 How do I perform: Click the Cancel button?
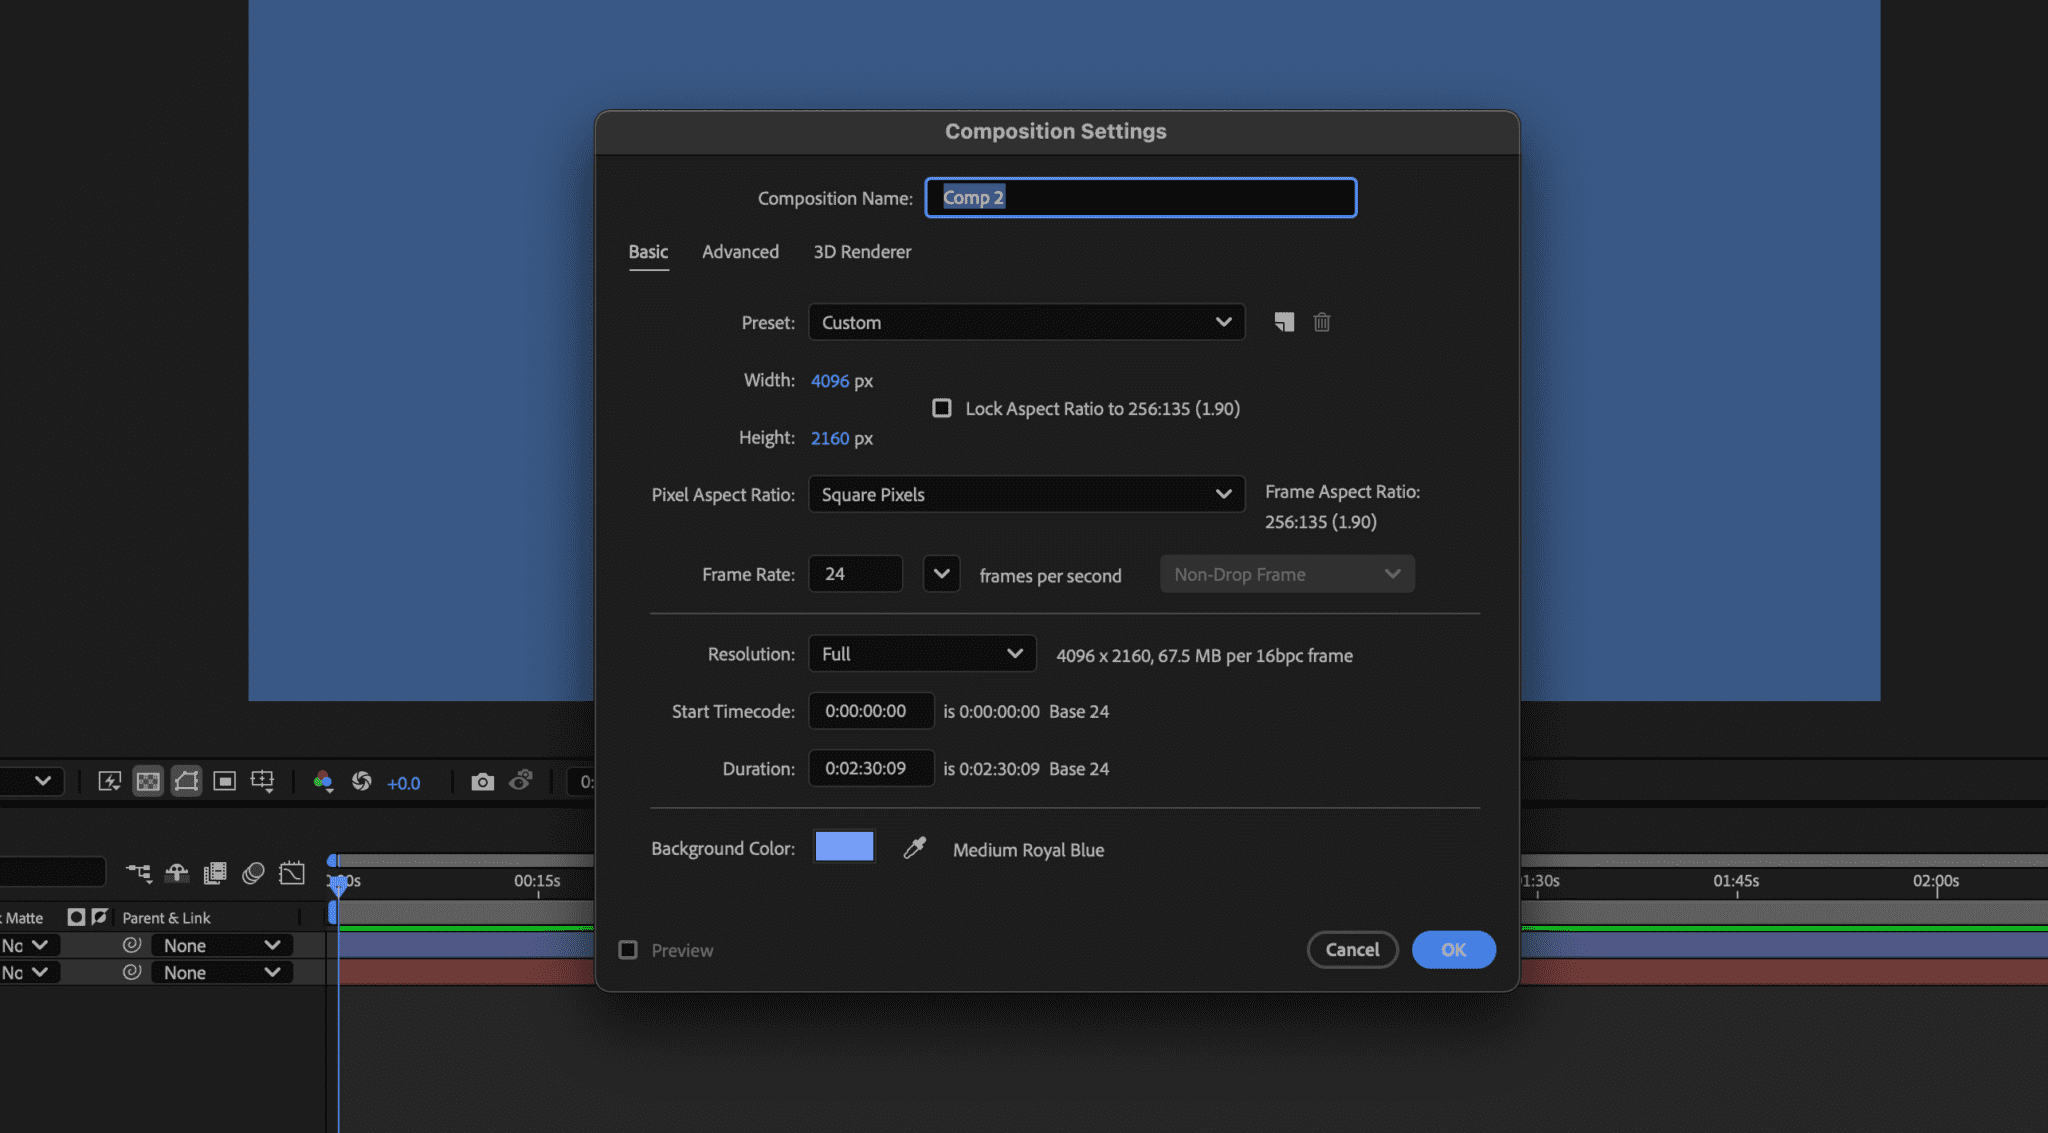tap(1352, 950)
